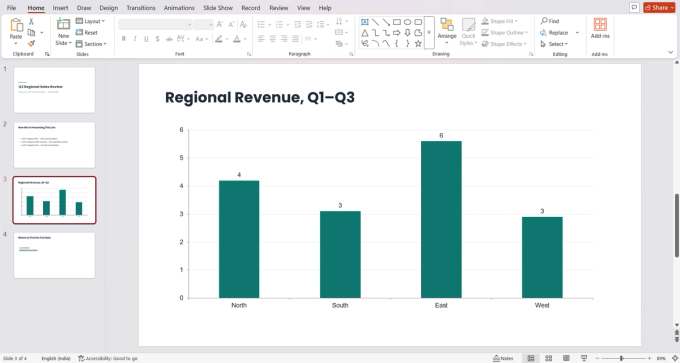Click Clear All Formatting icon
The width and height of the screenshot is (680, 363).
coord(243,24)
